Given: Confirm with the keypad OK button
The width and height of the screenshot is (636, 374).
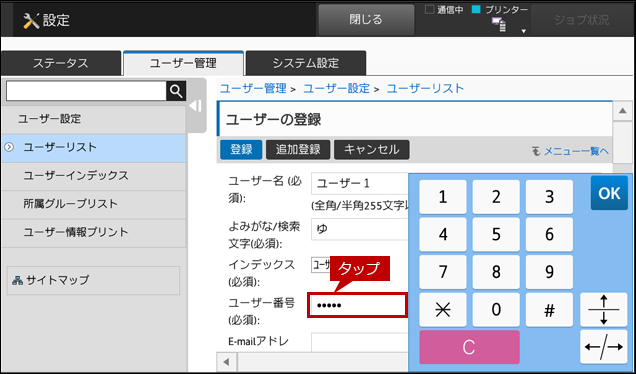Looking at the screenshot, I should click(x=609, y=193).
